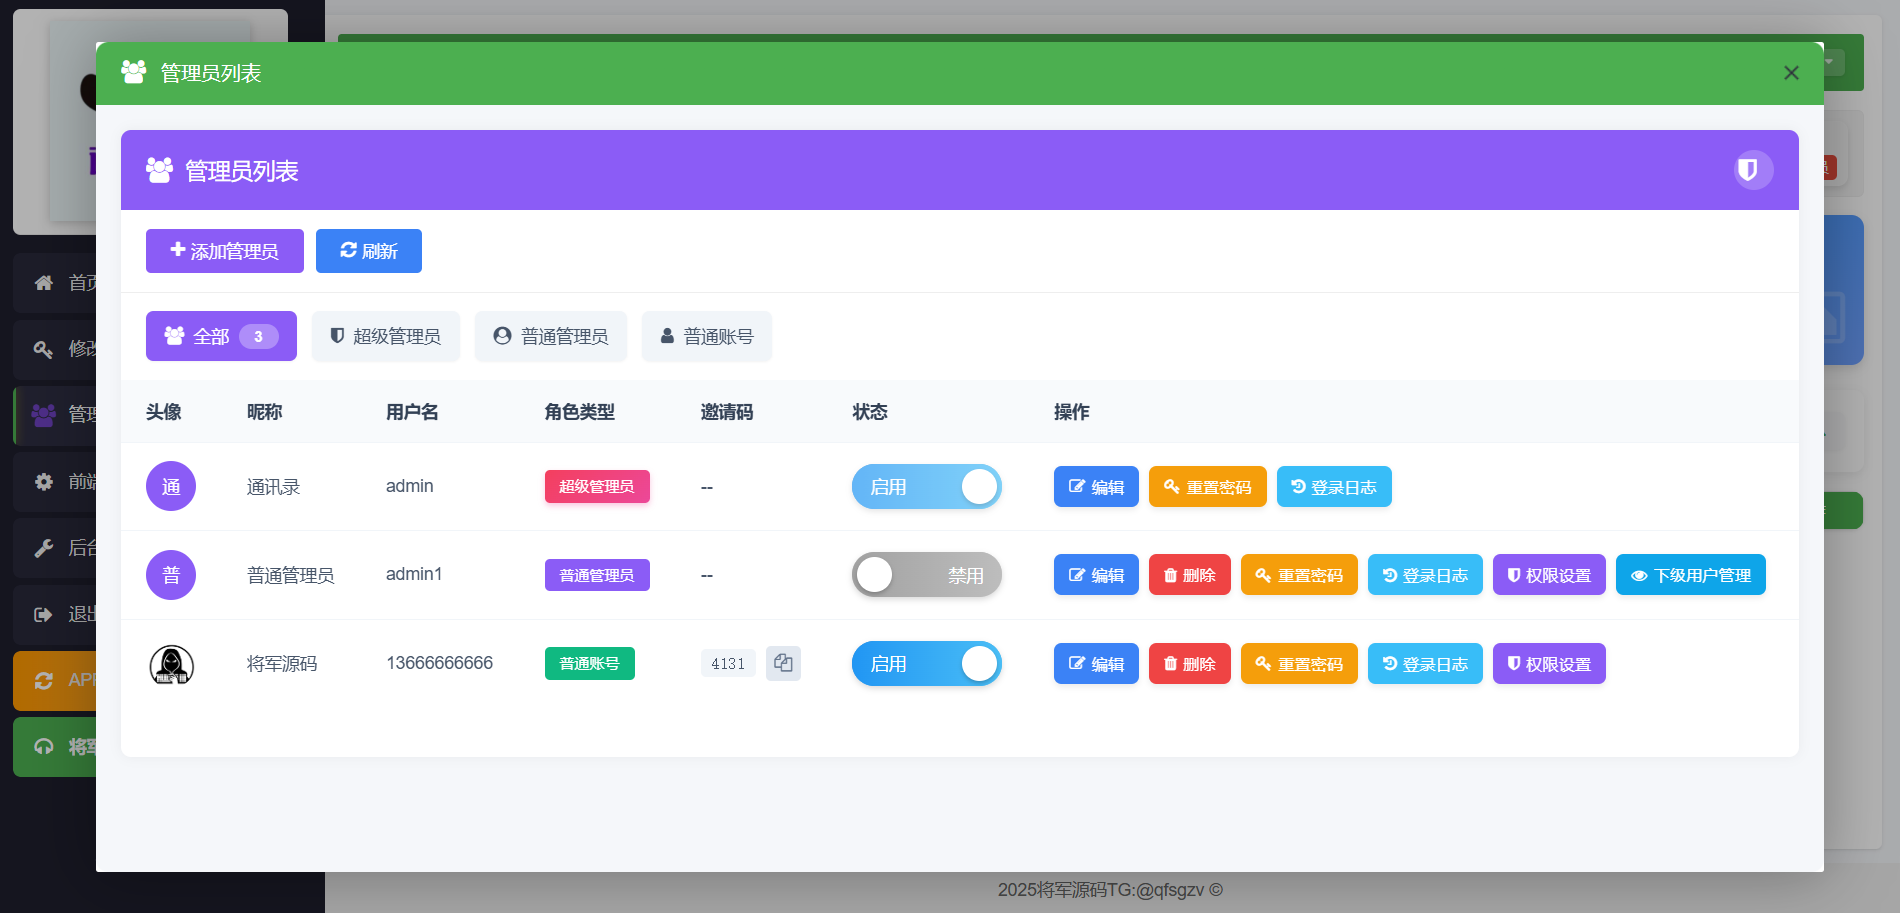Open 下级用户管理 for admin1
The width and height of the screenshot is (1900, 913).
click(x=1690, y=575)
